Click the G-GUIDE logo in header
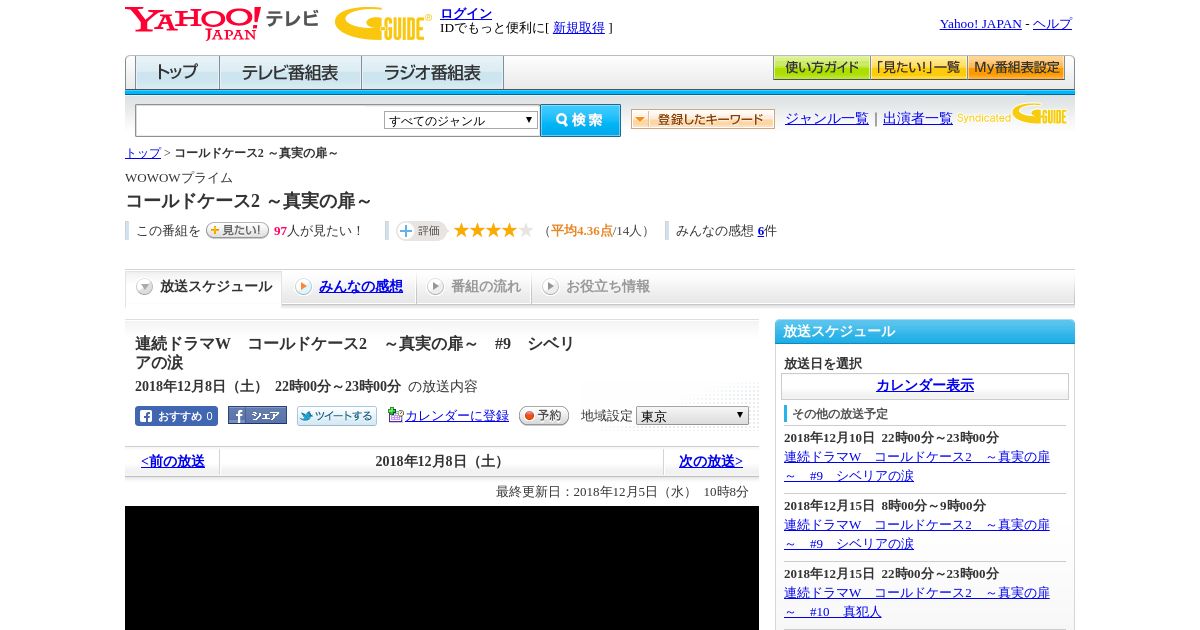 tap(383, 23)
